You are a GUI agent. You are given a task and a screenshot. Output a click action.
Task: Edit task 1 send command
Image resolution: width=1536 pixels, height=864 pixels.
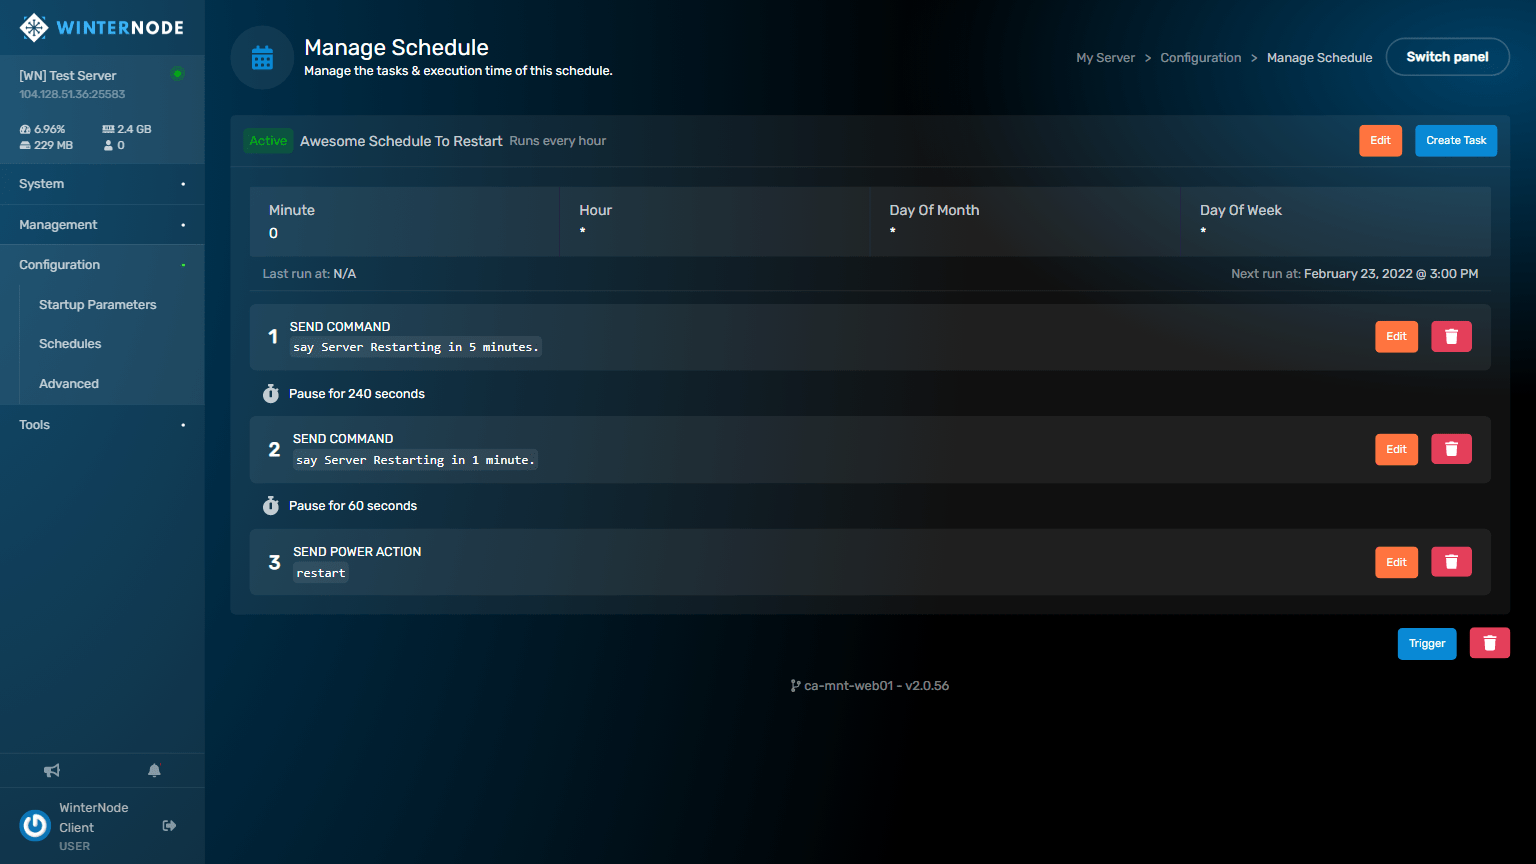pyautogui.click(x=1396, y=336)
